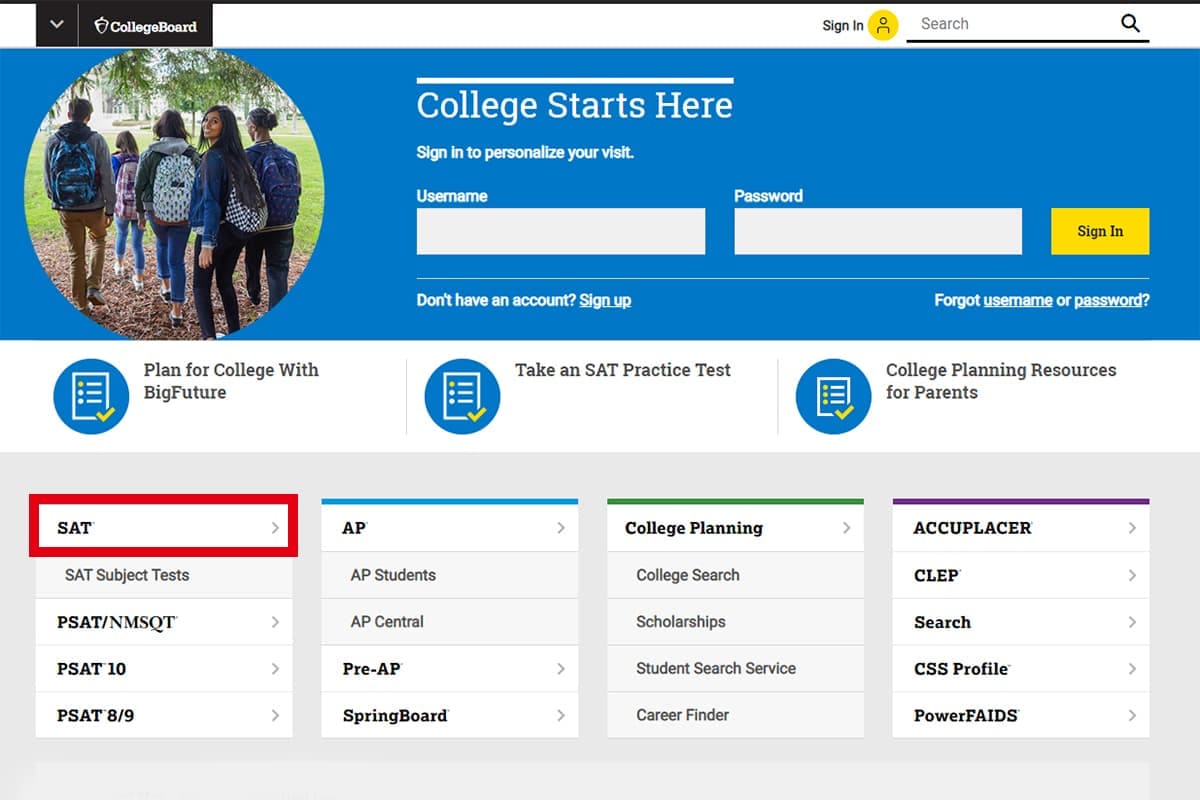
Task: Click the yellow Sign In button
Action: pos(1100,231)
